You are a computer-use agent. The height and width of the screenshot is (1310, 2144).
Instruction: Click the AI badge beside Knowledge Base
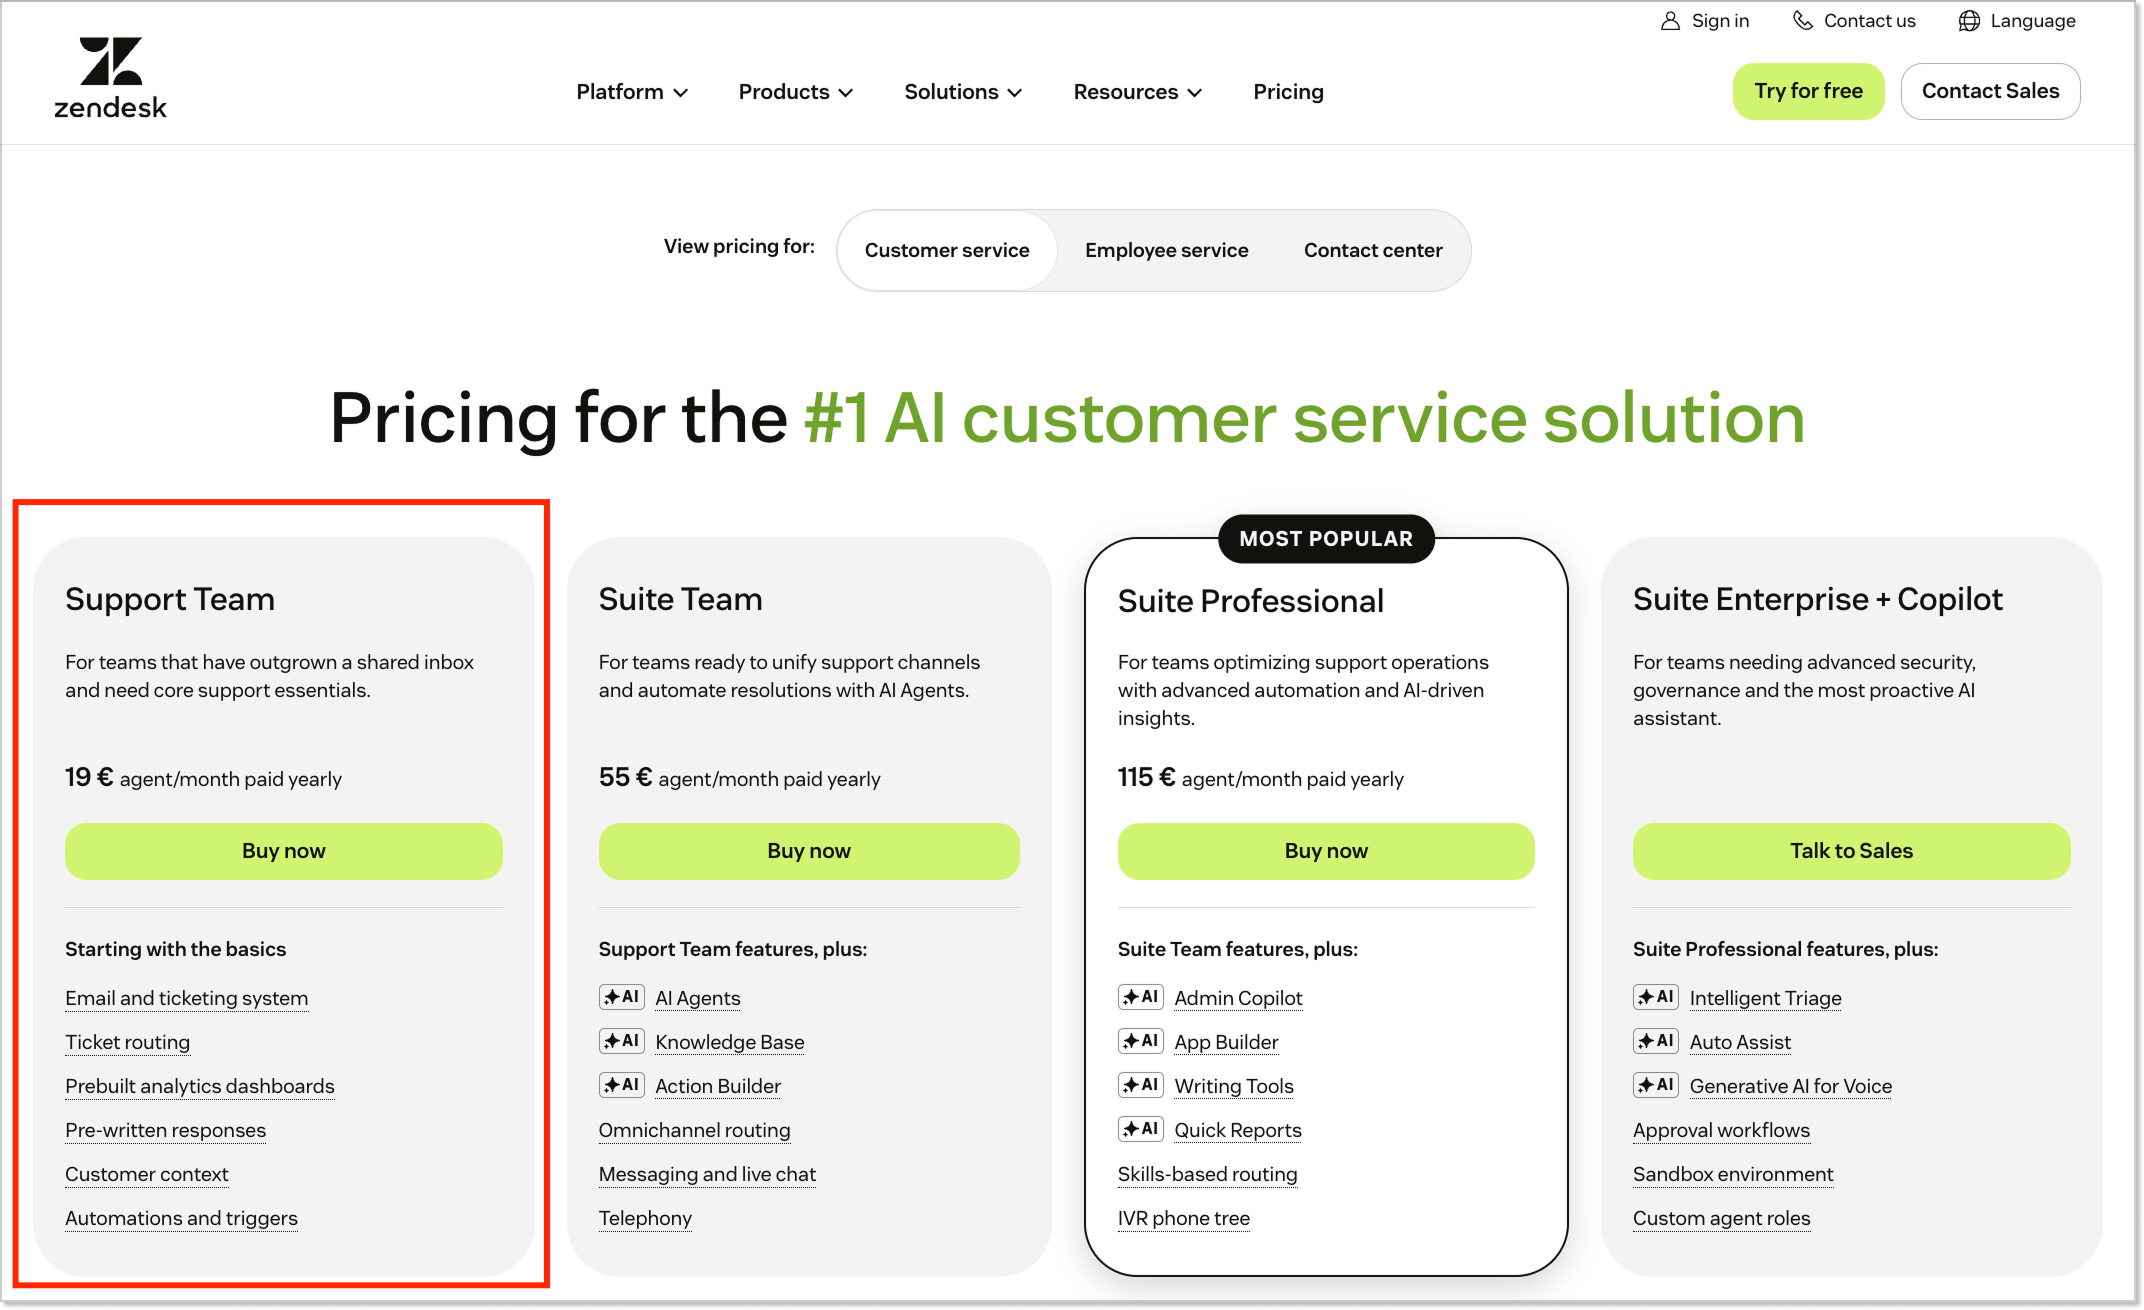(622, 1041)
